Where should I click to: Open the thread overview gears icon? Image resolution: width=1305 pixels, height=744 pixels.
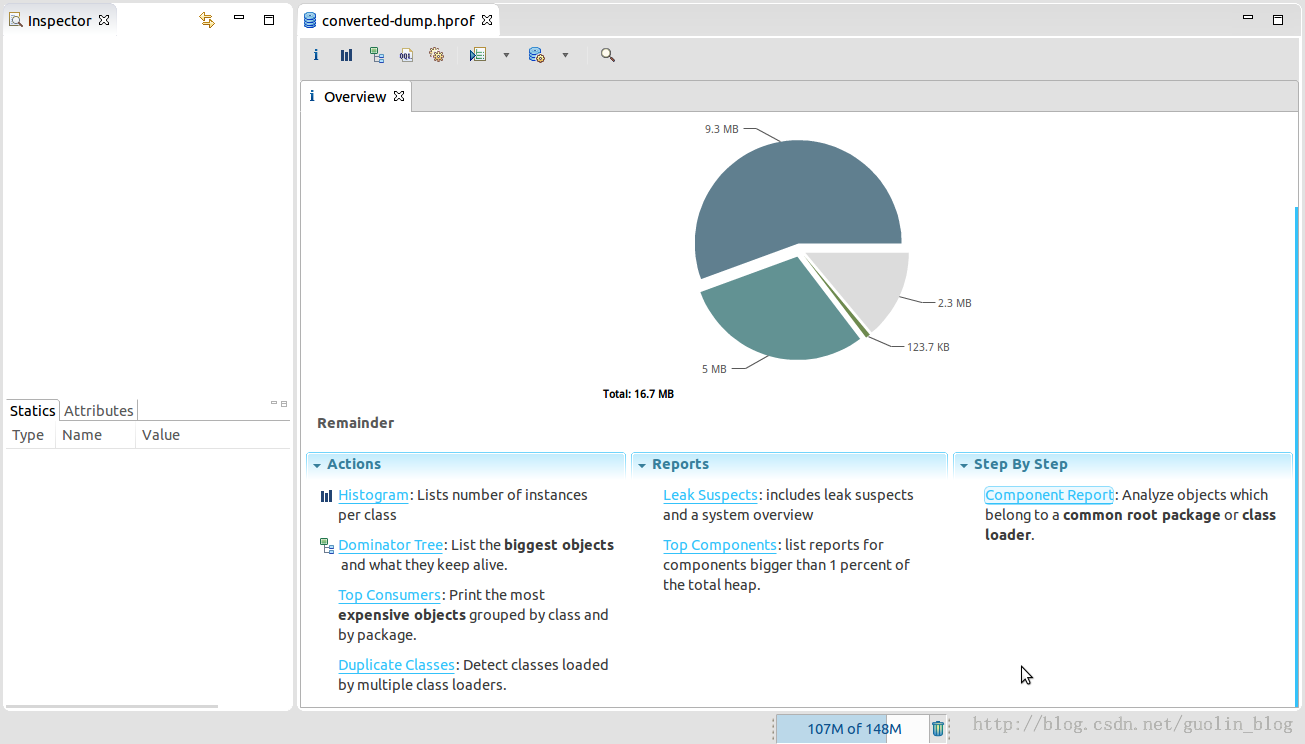436,55
